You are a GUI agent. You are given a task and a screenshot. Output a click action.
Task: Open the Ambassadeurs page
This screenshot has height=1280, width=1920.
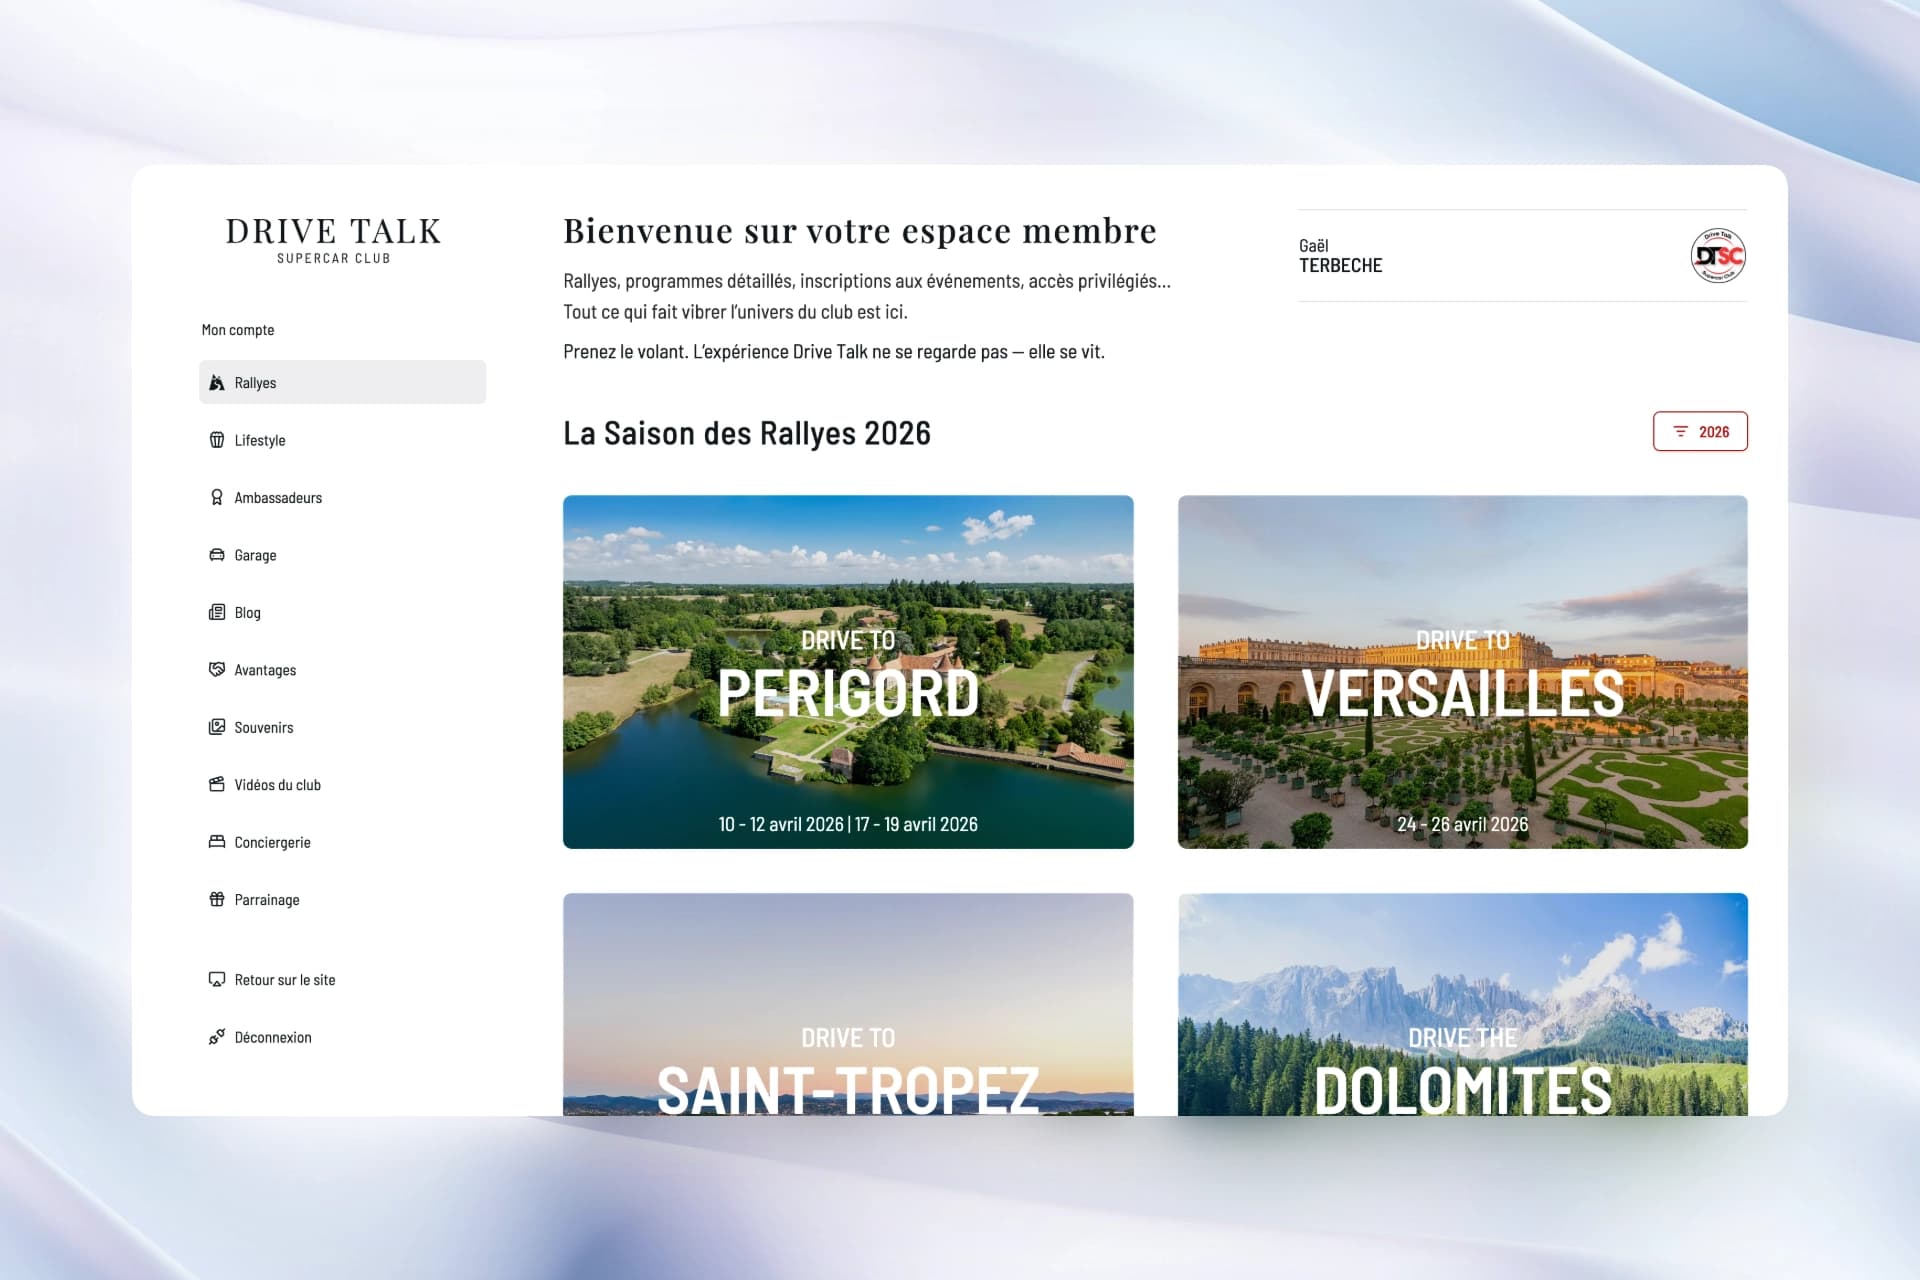click(342, 497)
